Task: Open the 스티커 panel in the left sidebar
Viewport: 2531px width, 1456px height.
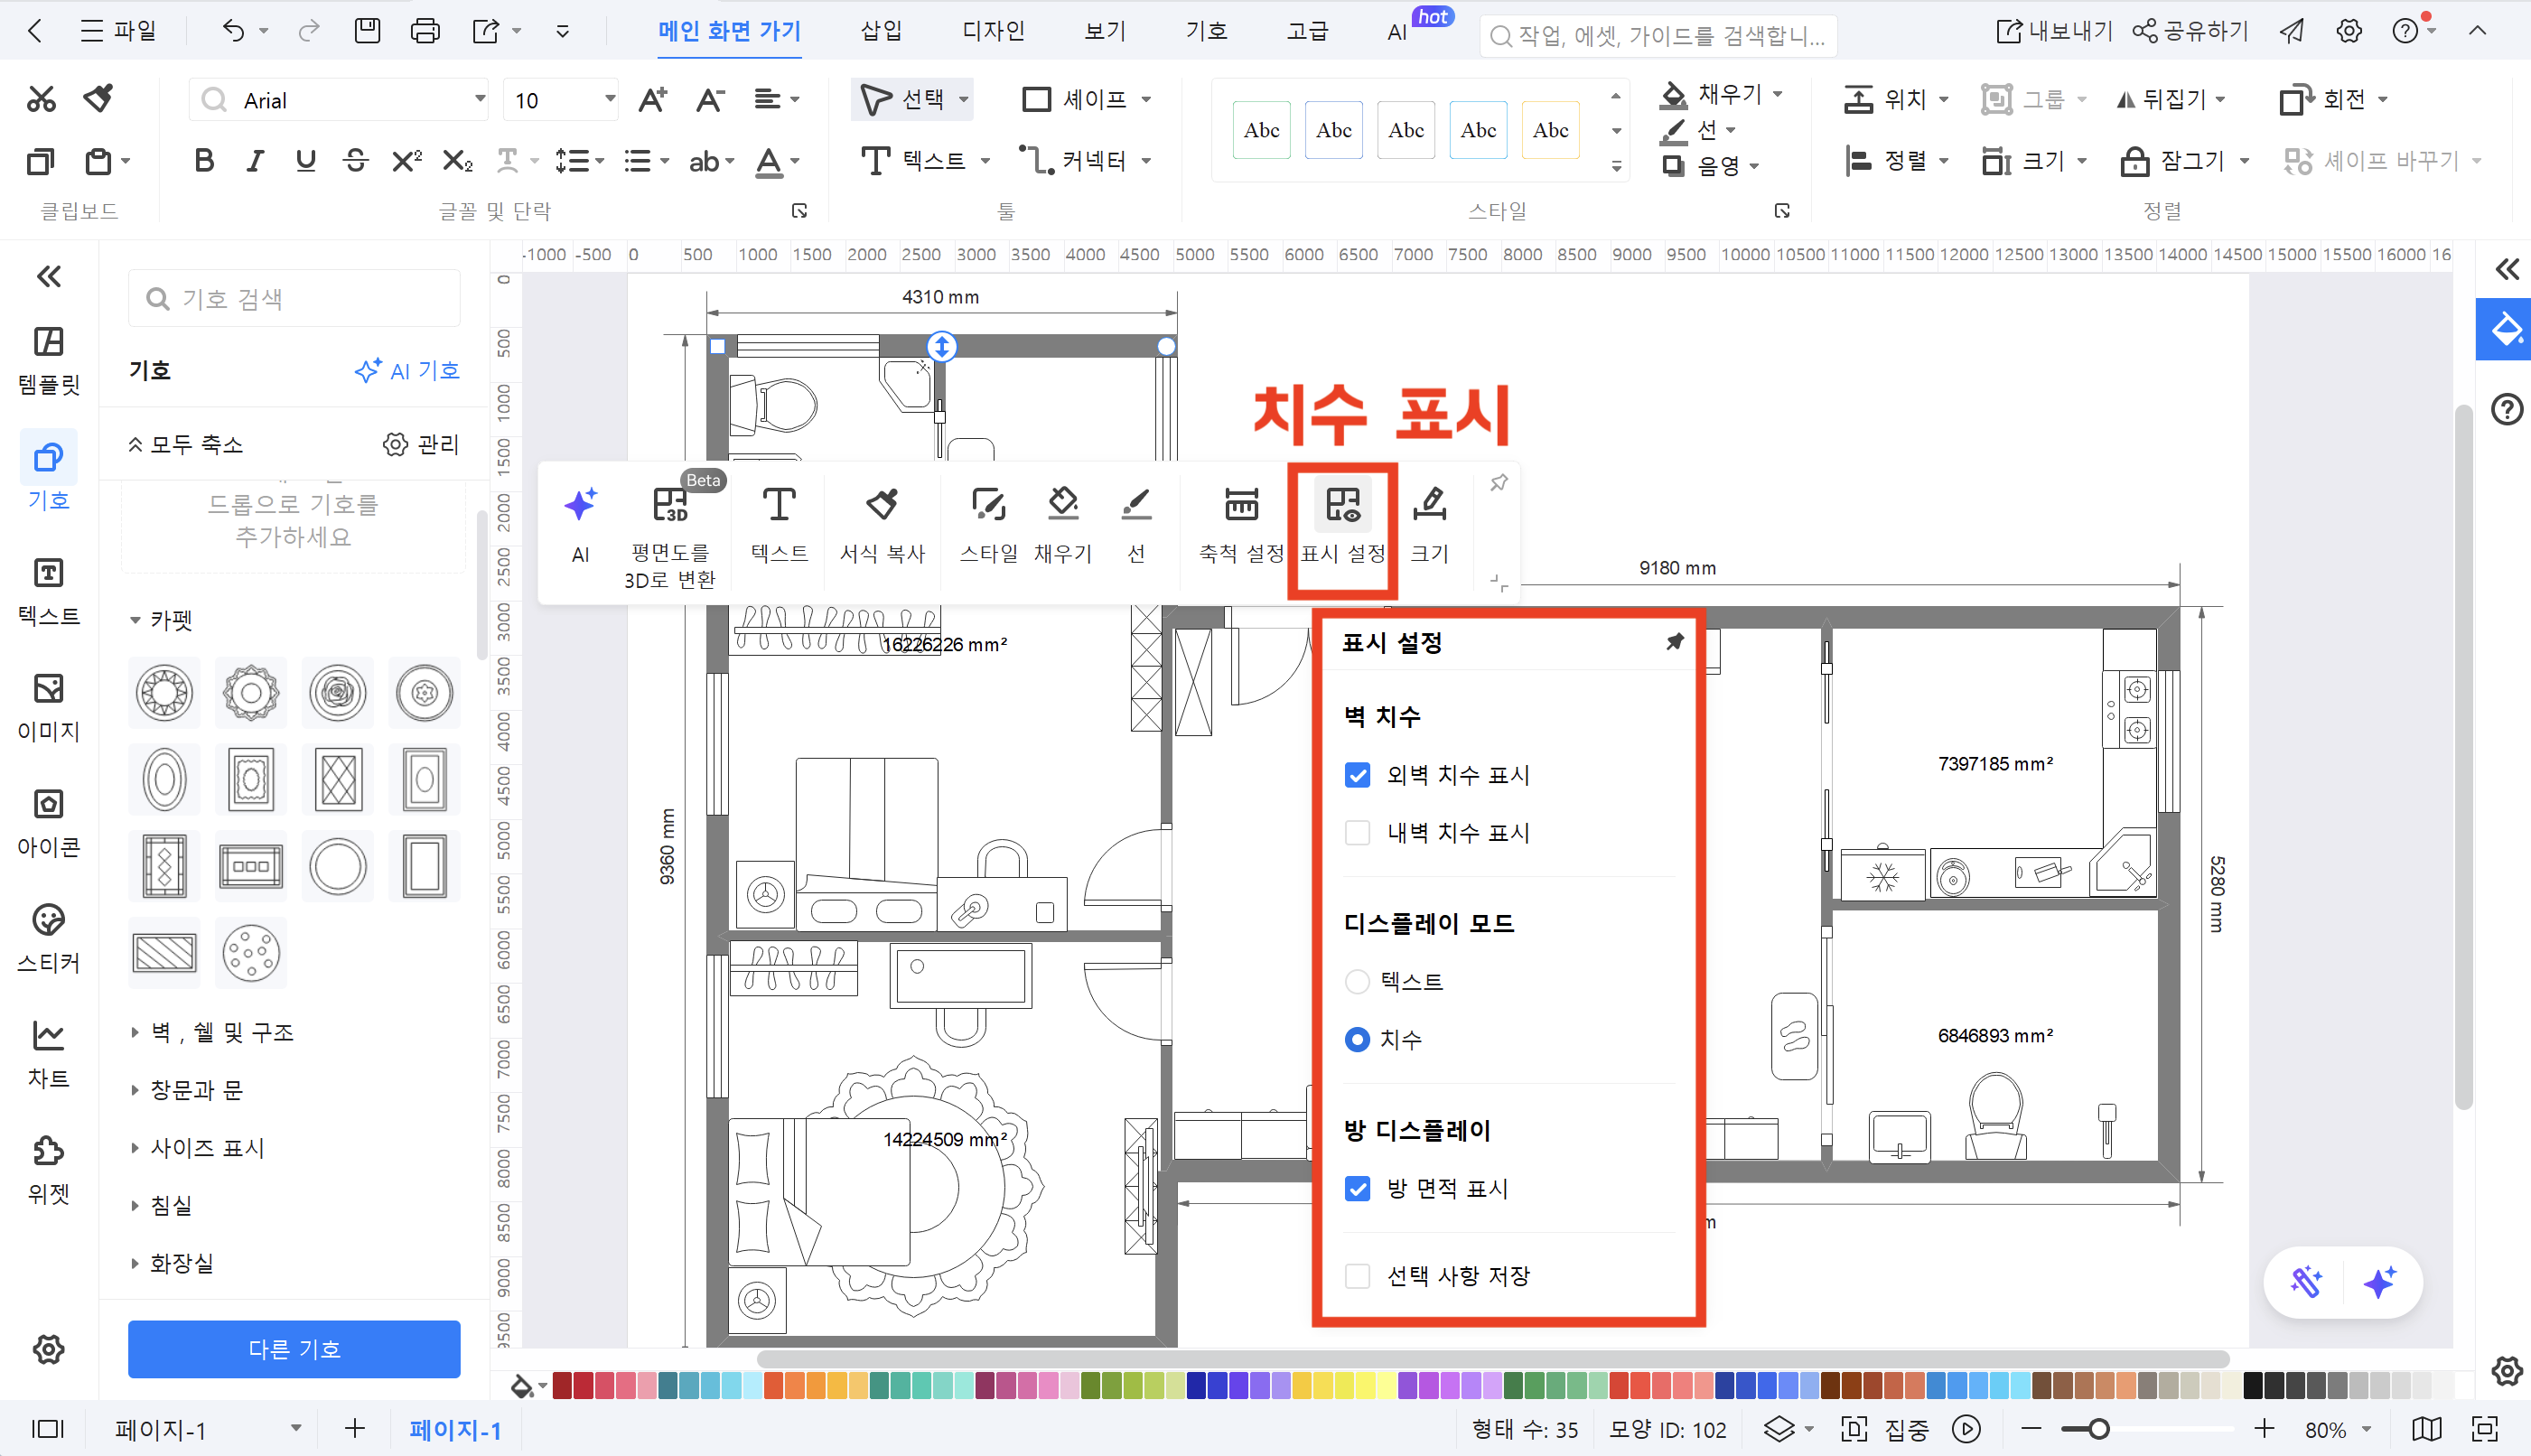Action: 47,938
